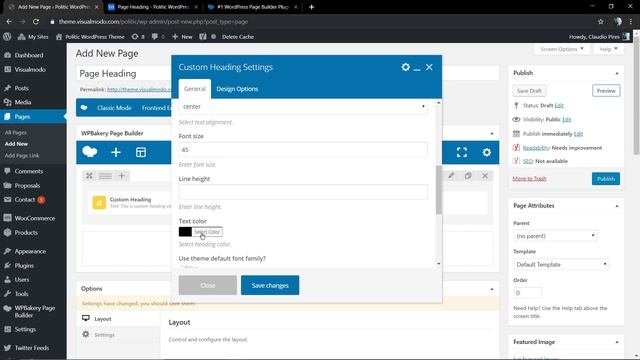
Task: Click the New content admin bar item
Action: [182, 36]
